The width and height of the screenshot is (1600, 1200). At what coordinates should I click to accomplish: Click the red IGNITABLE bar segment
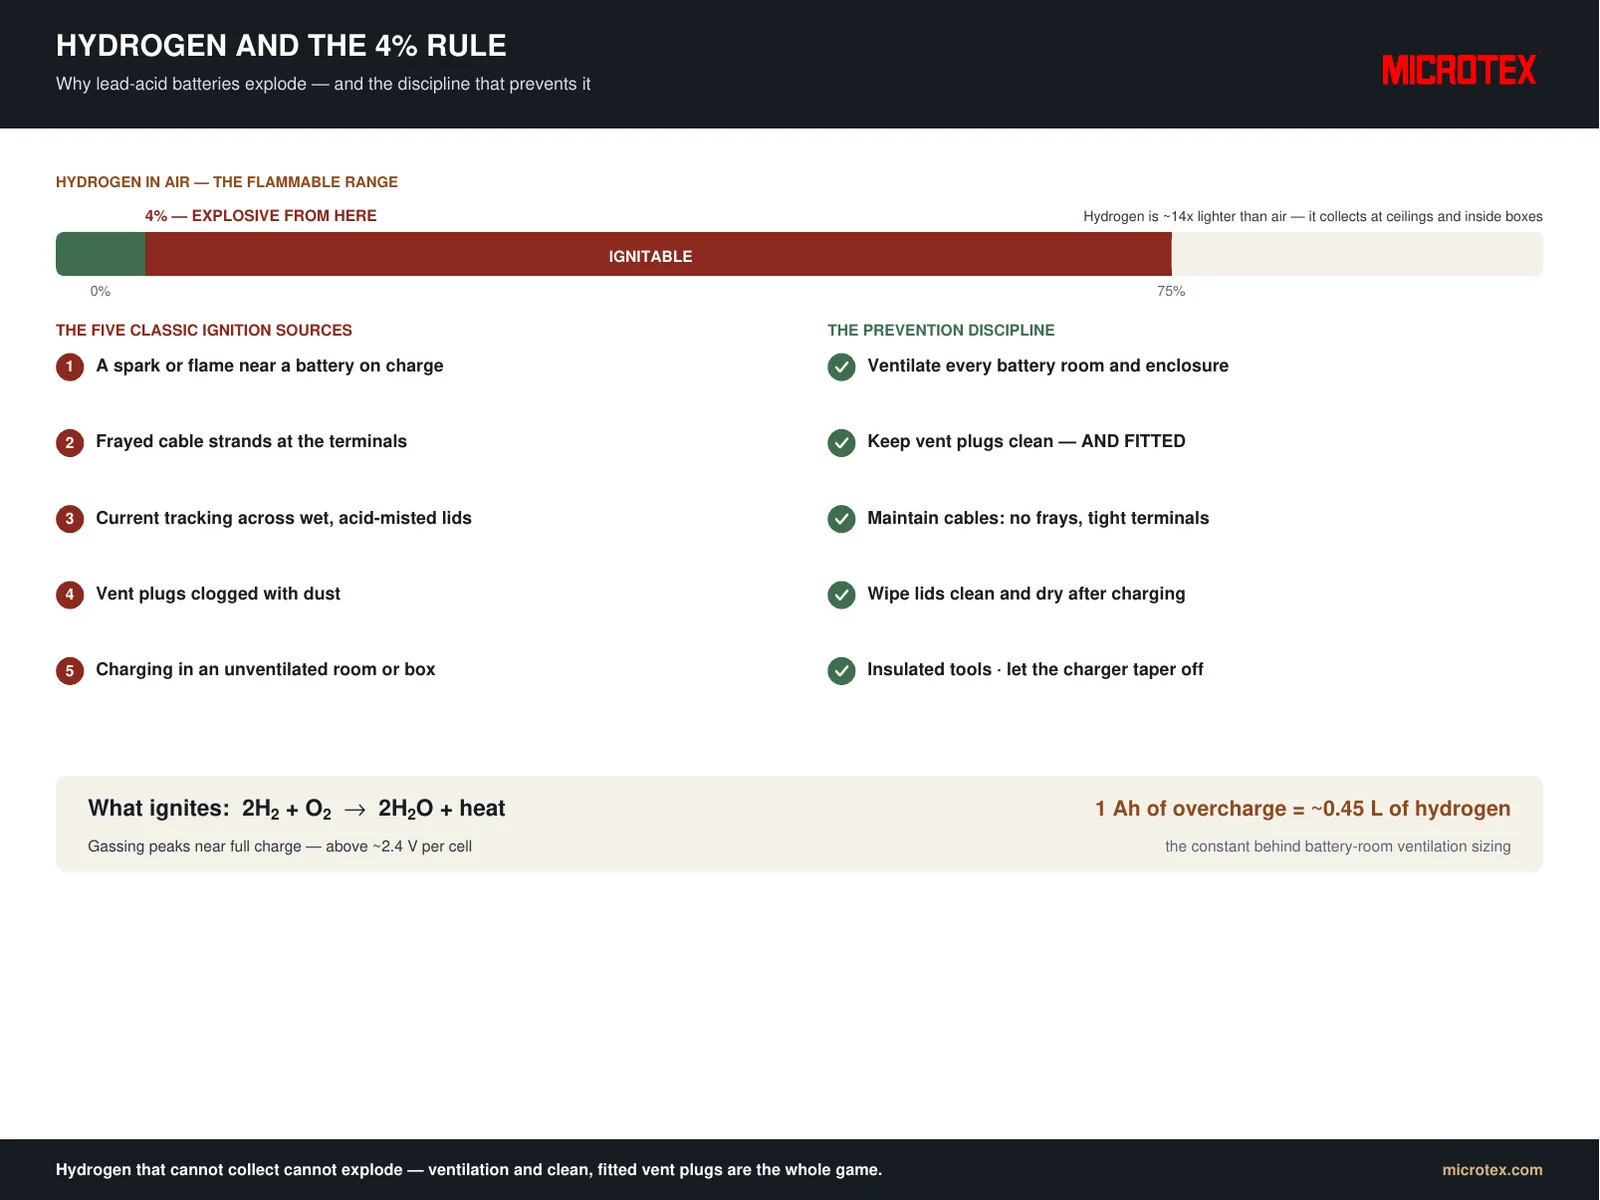click(x=658, y=254)
